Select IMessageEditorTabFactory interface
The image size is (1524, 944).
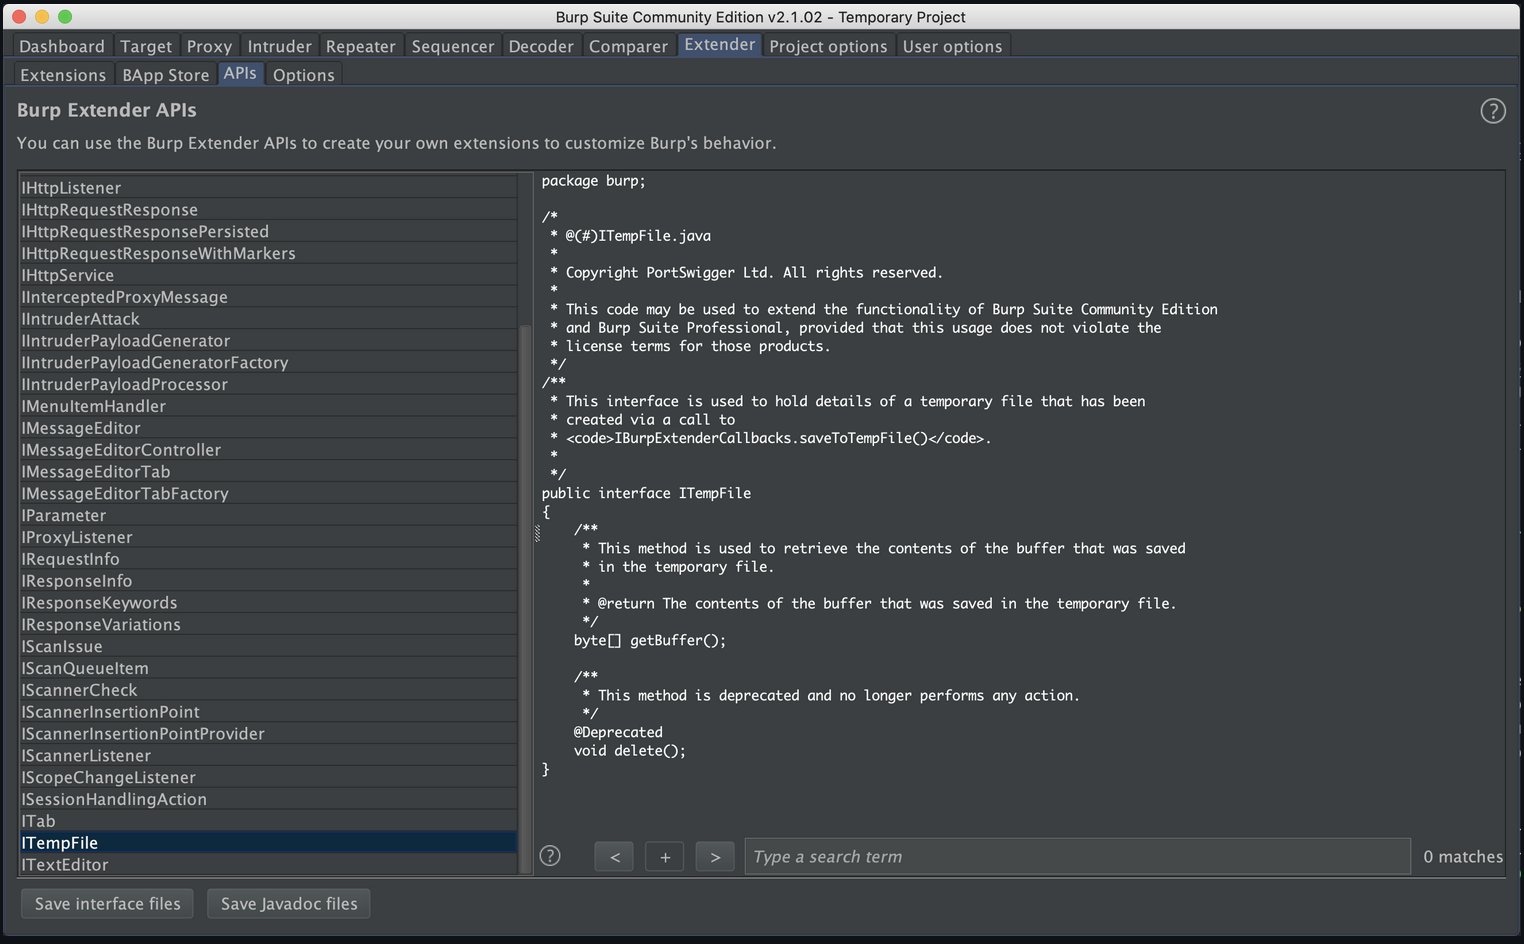click(x=268, y=494)
